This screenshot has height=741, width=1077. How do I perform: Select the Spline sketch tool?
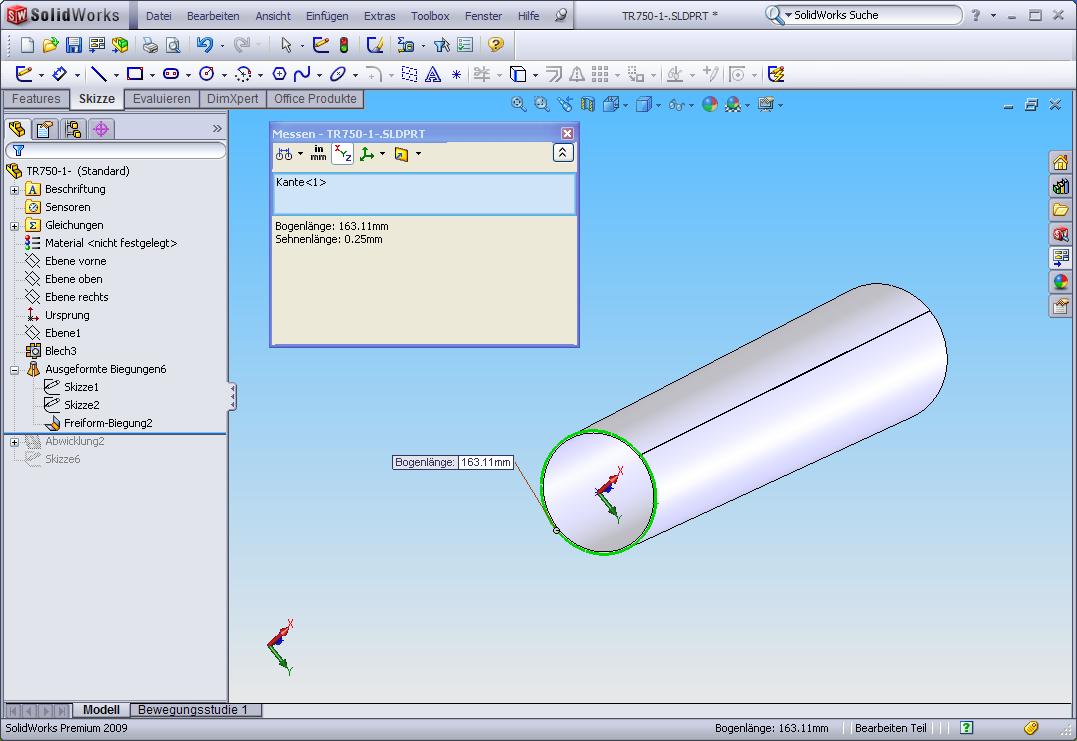tap(302, 74)
